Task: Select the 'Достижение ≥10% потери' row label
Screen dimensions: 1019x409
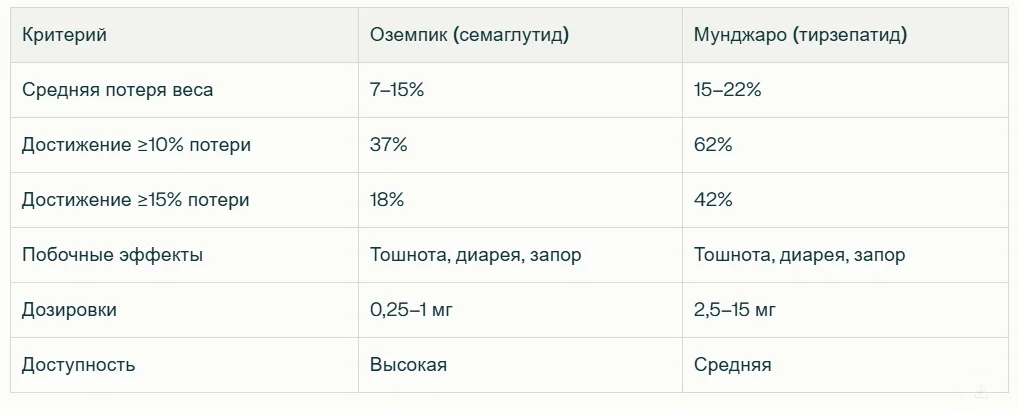Action: pos(136,145)
